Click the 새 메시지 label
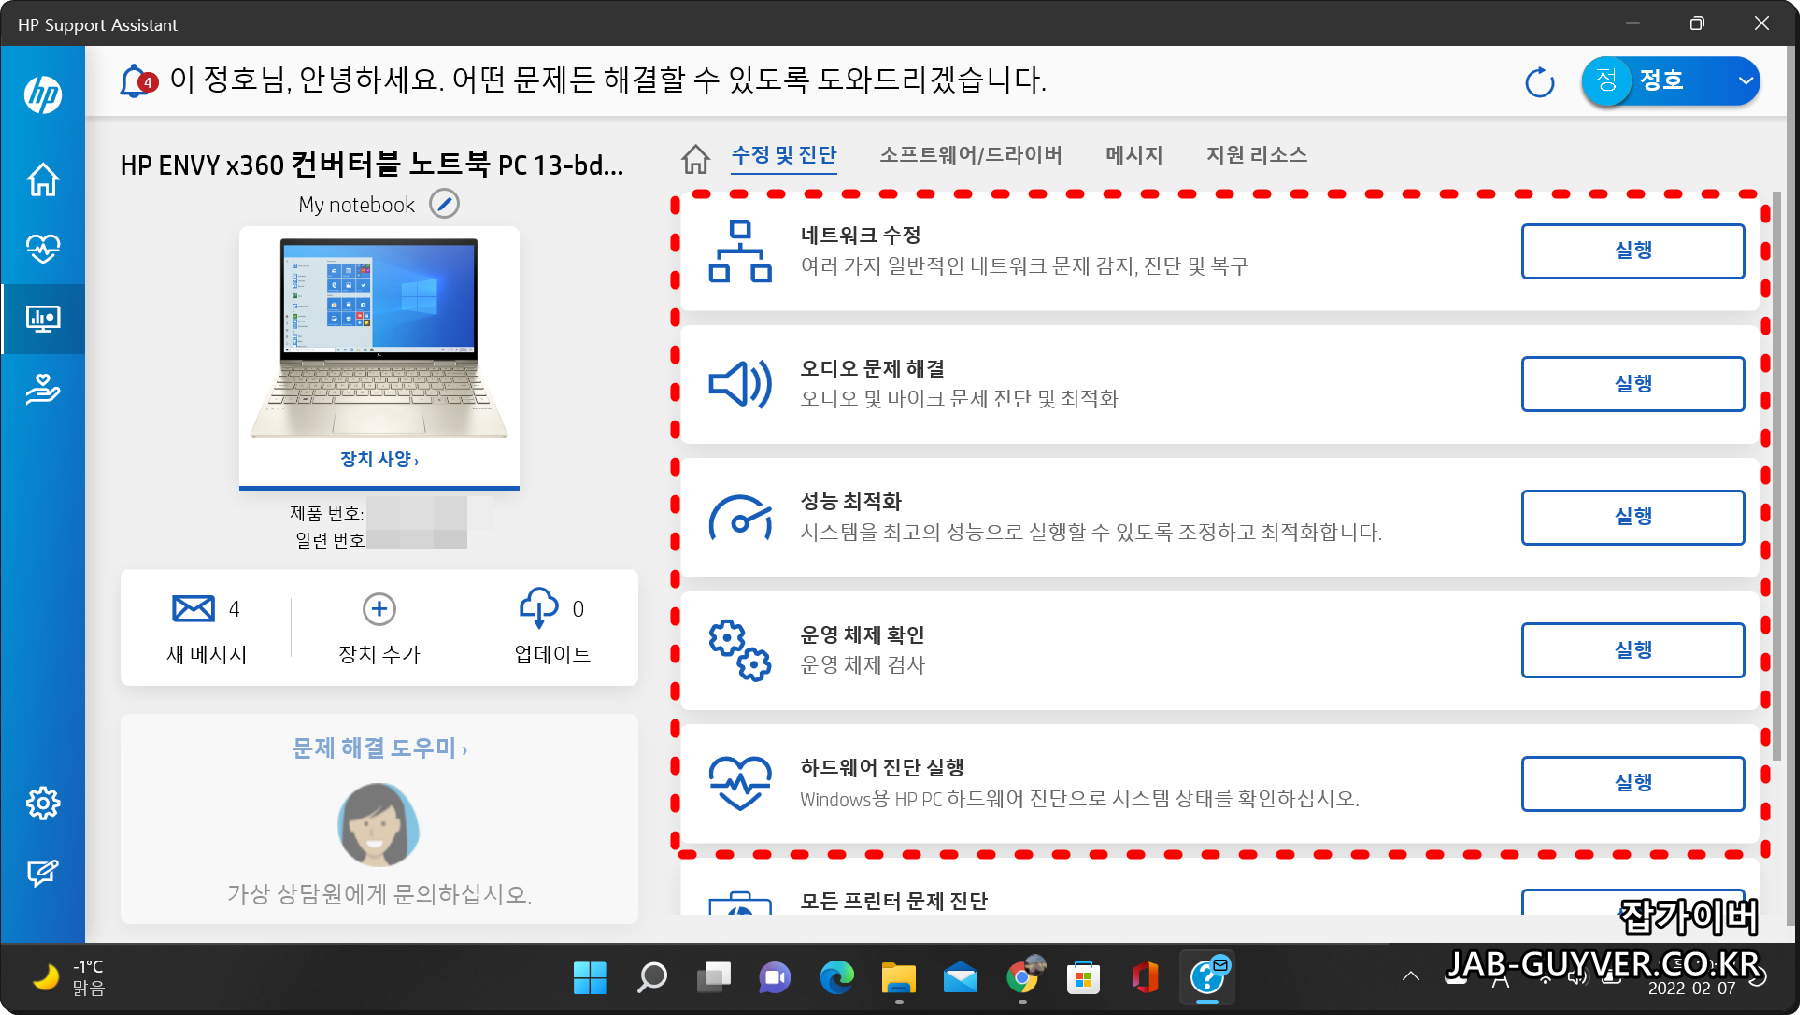Viewport: 1800px width, 1015px height. (x=206, y=654)
